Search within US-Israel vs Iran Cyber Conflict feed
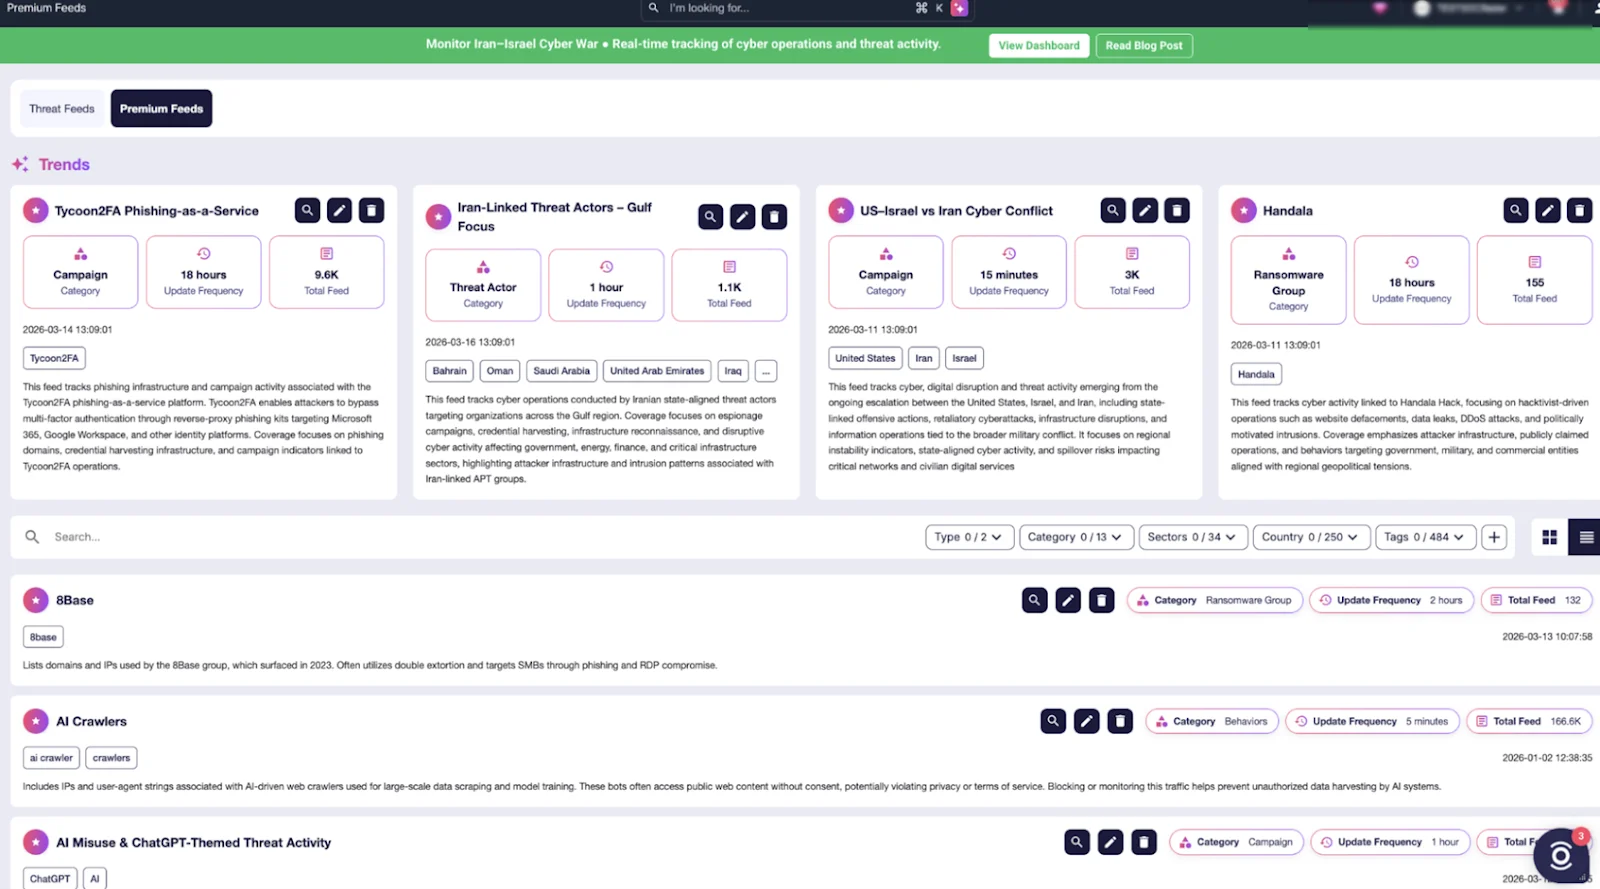 (x=1113, y=210)
